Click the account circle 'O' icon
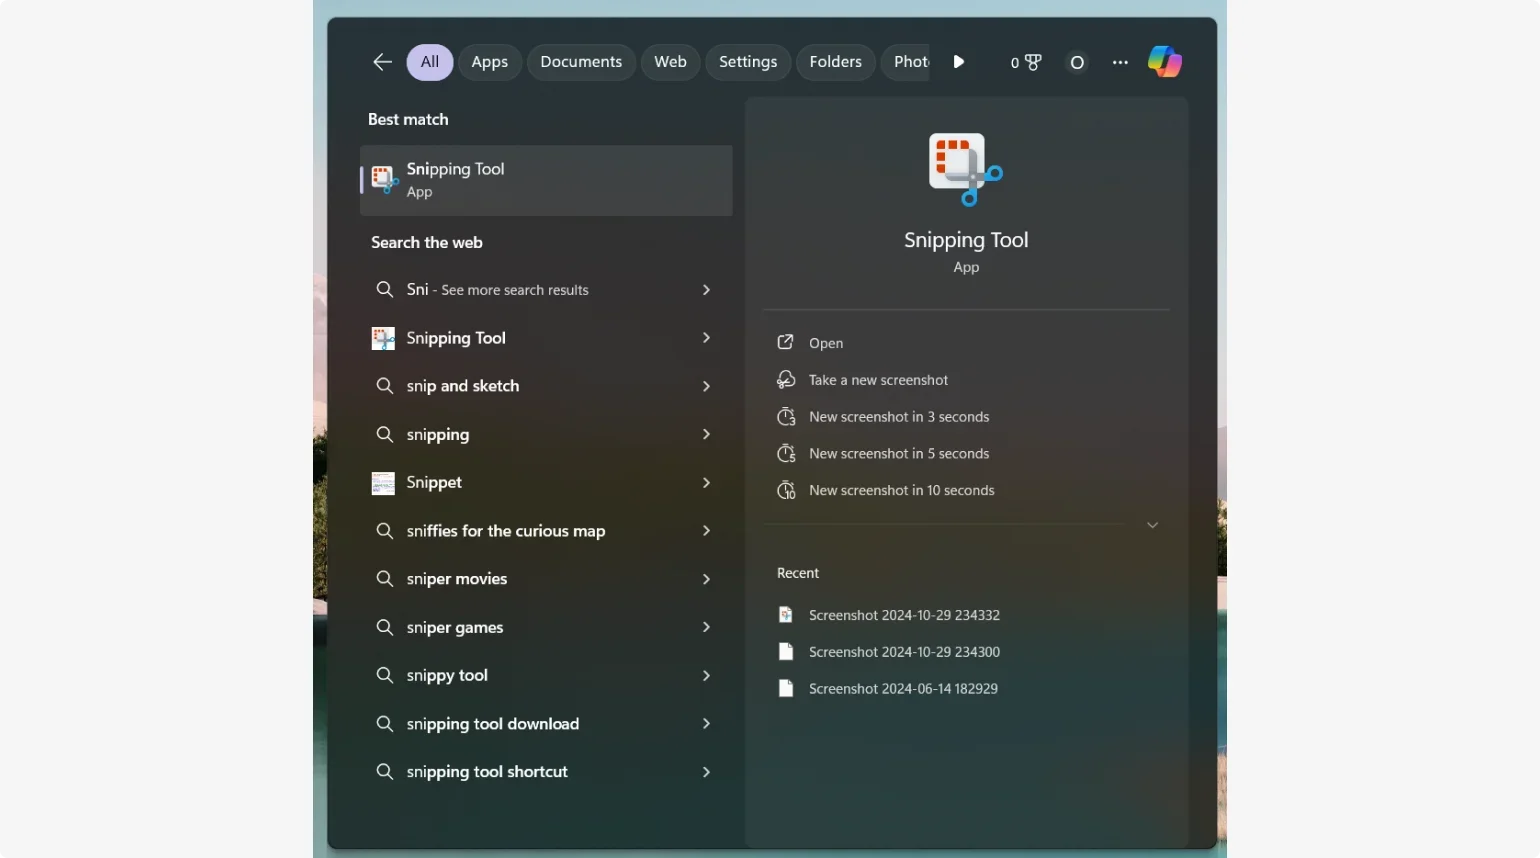1540x858 pixels. click(x=1077, y=62)
